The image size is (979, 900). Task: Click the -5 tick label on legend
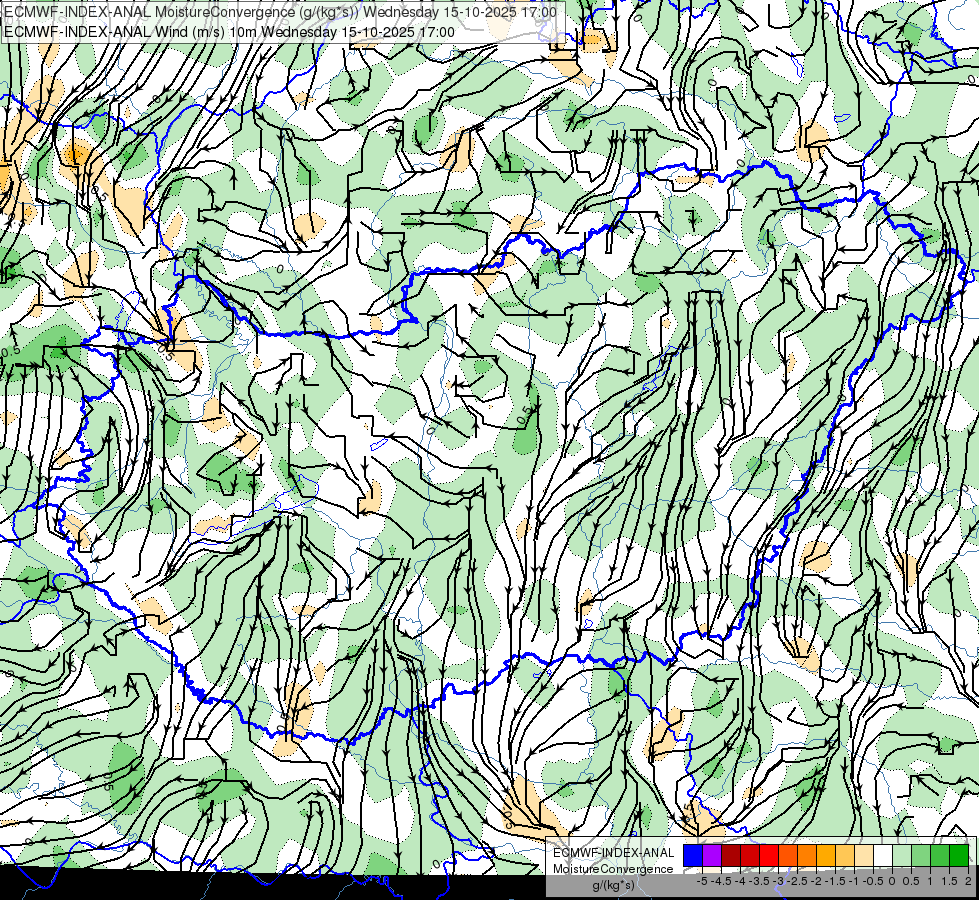tap(702, 881)
